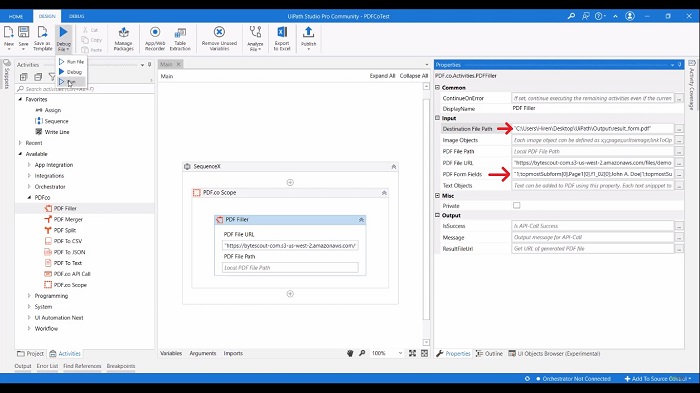
Task: Select PDF To CSV activity
Action: 68,241
